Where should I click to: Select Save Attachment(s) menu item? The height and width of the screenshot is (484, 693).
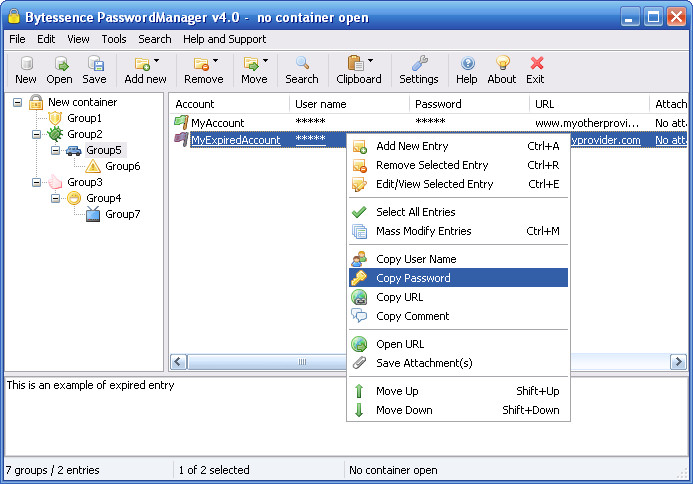pos(458,363)
